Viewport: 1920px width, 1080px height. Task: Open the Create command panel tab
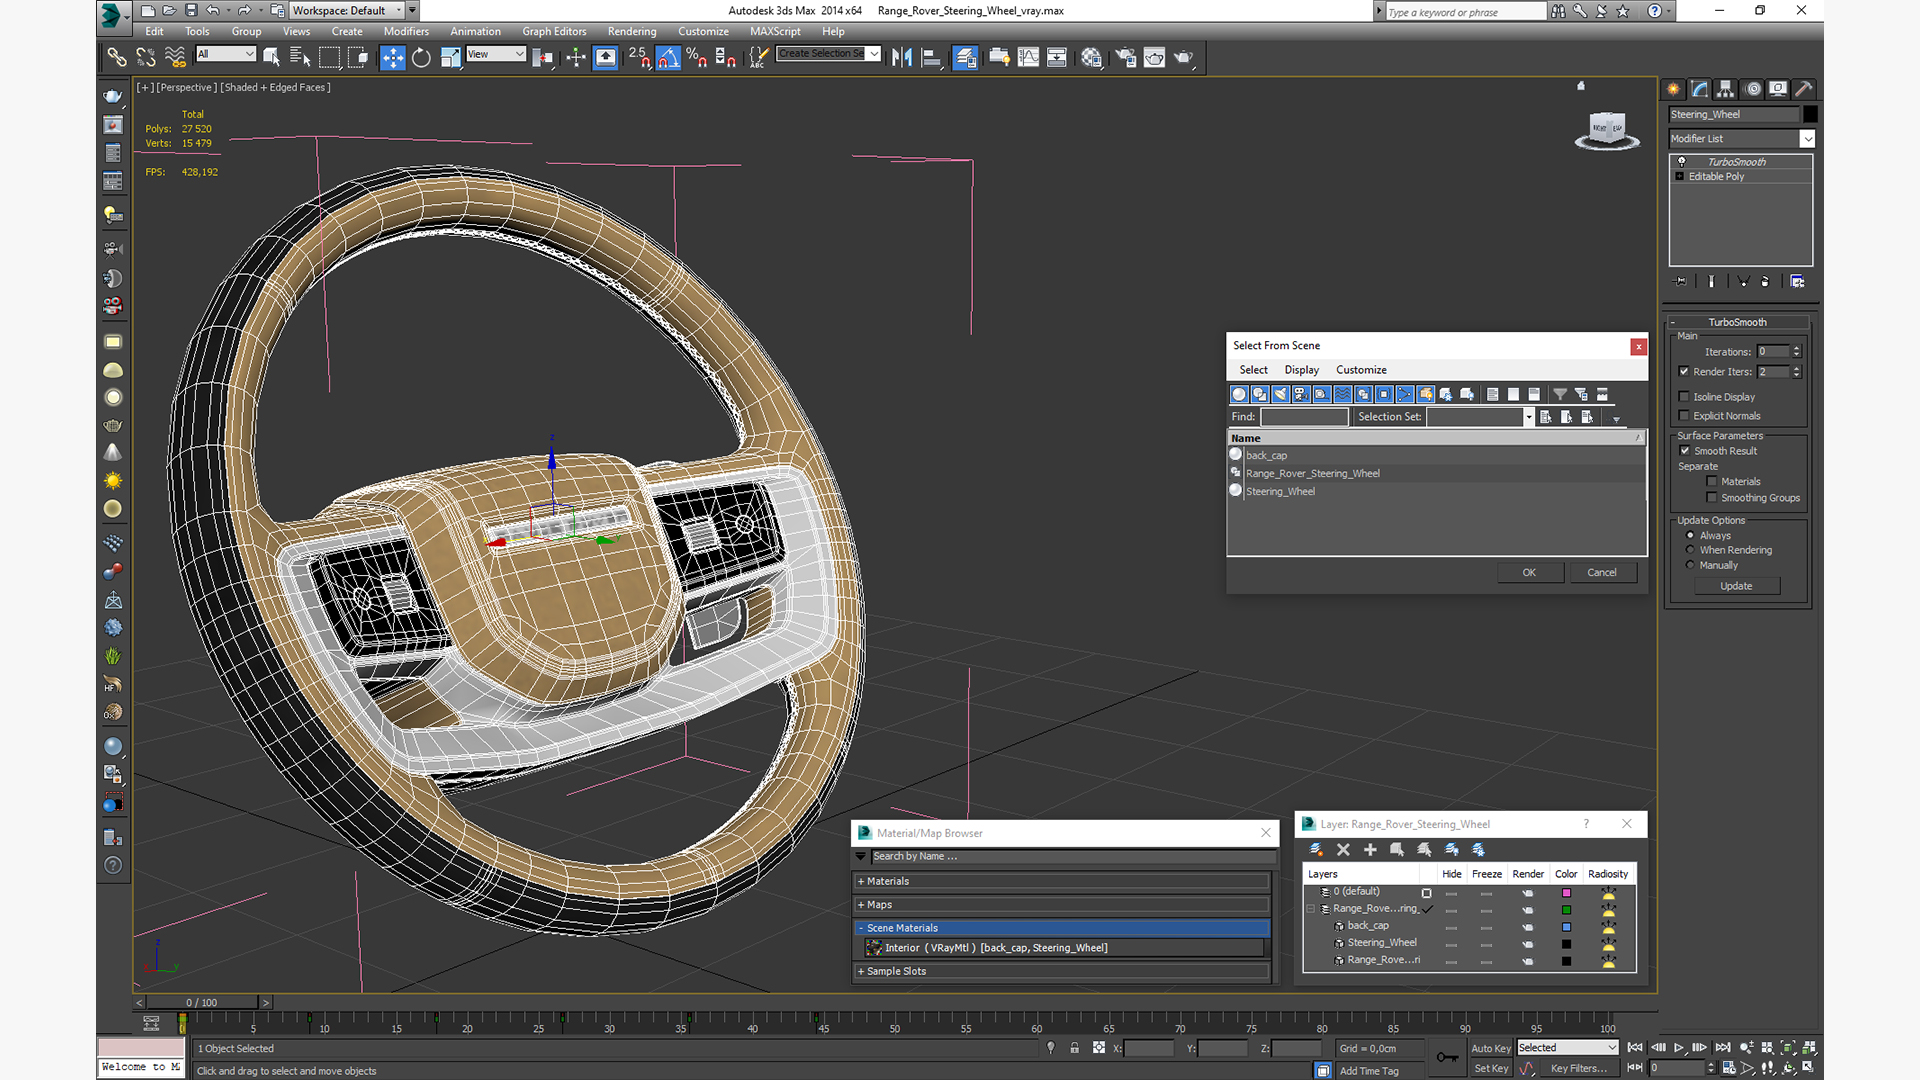click(1674, 89)
